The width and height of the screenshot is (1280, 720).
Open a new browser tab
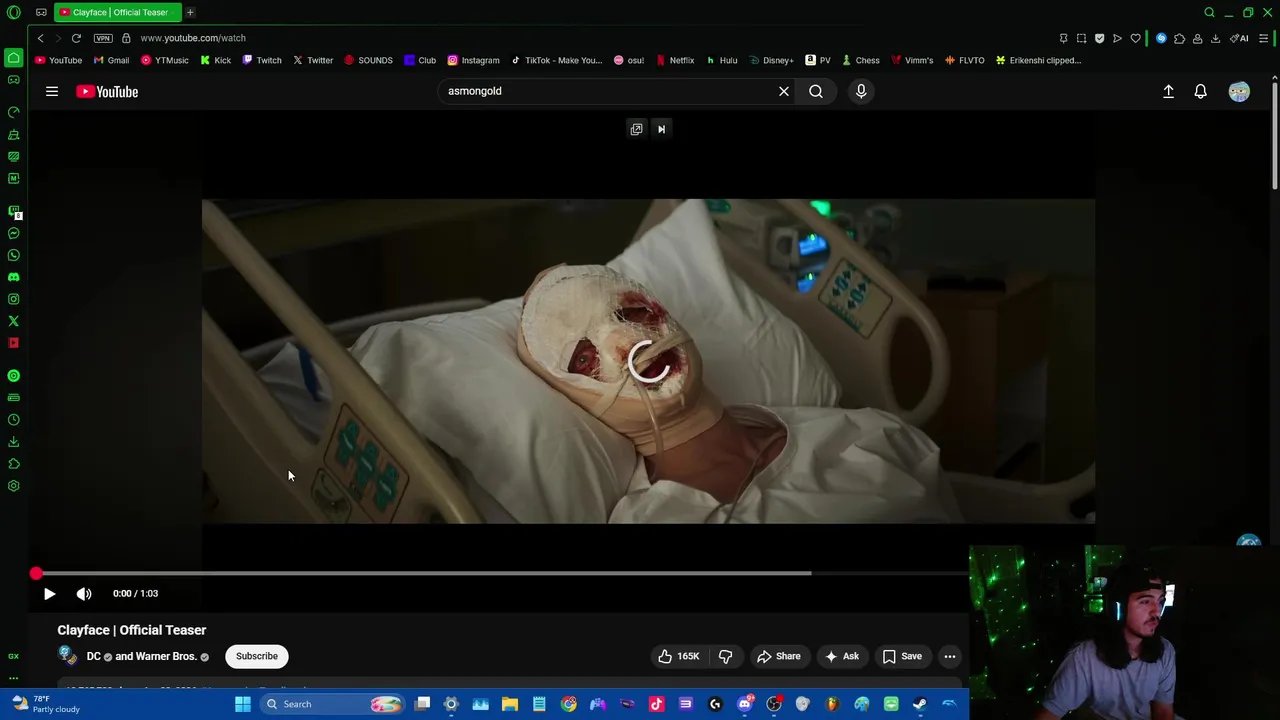pos(190,12)
